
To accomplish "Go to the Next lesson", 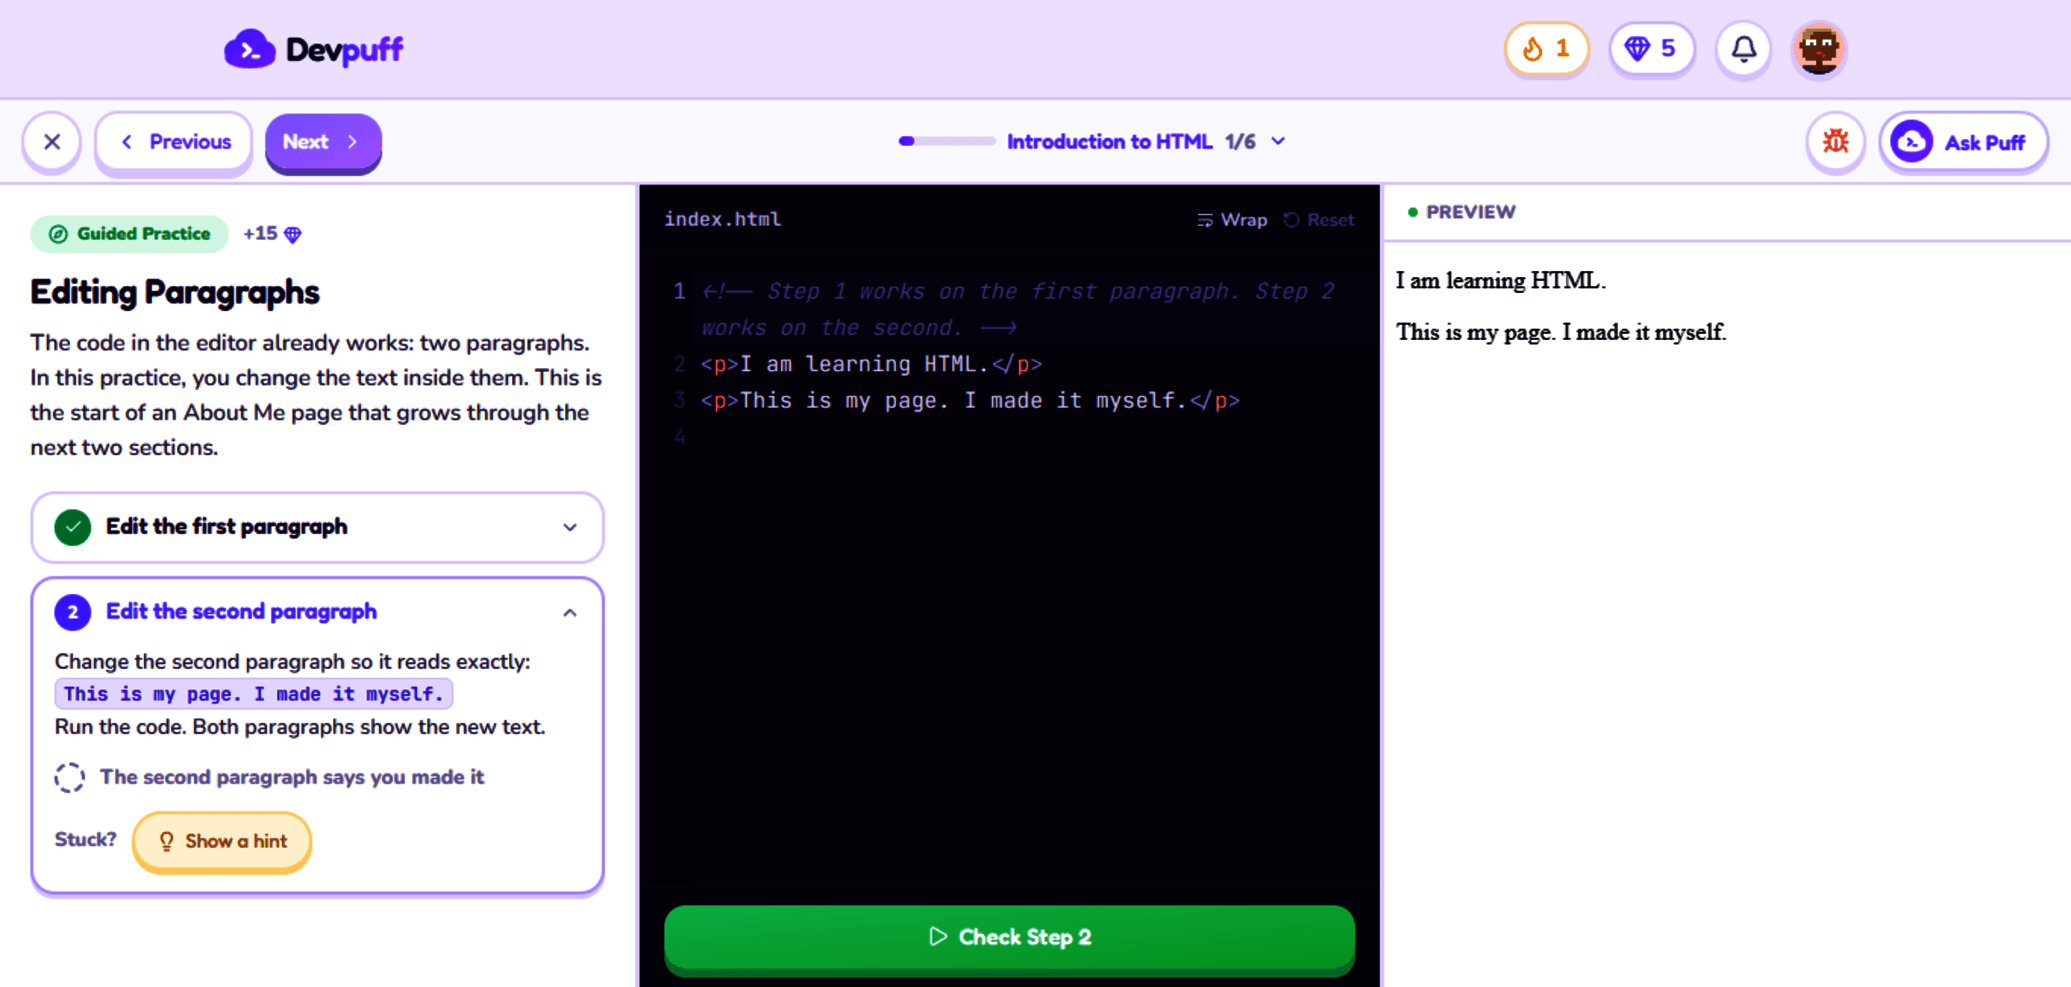I will (x=322, y=142).
